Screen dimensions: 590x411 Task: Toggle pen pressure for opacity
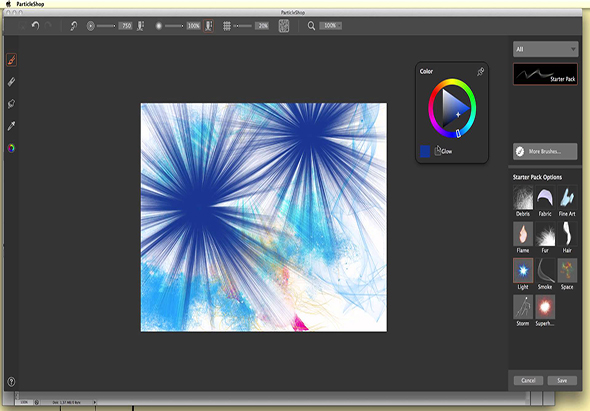(208, 26)
